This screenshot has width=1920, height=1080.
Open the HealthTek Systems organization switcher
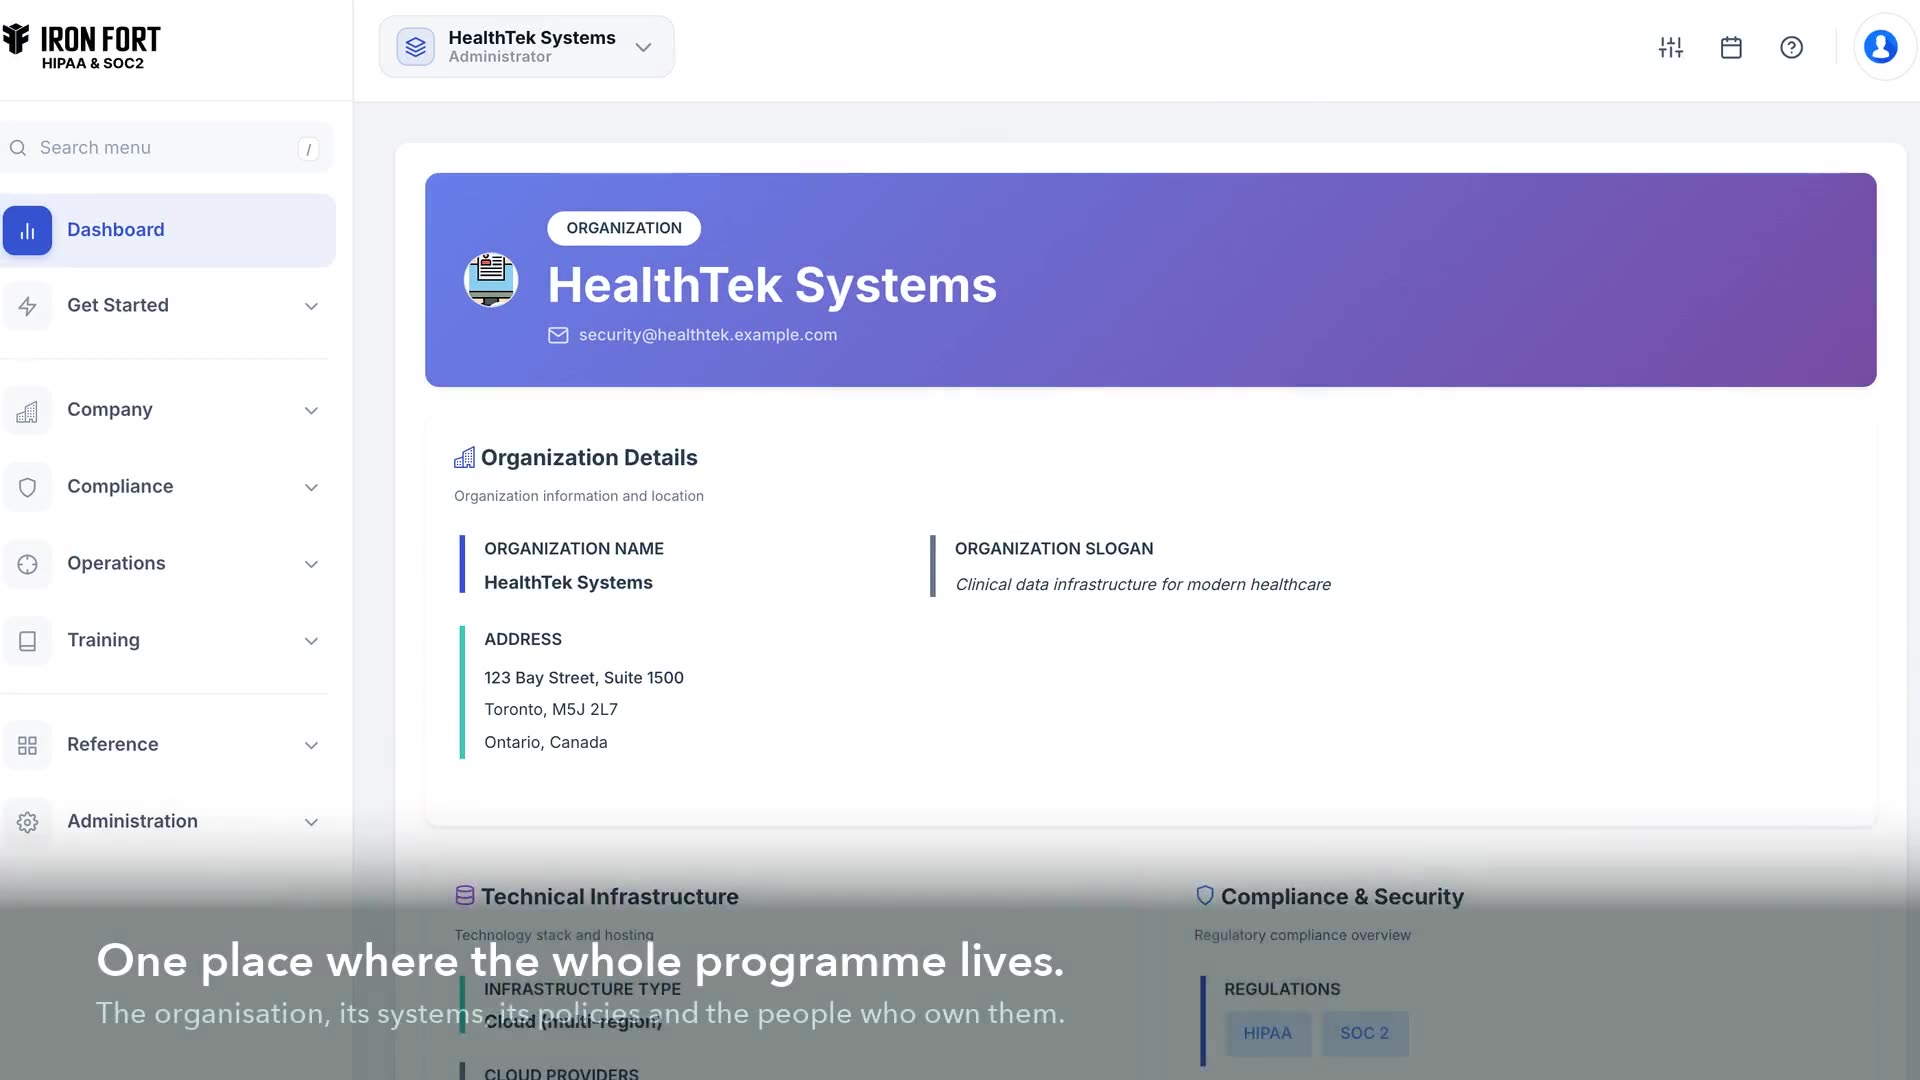[x=526, y=47]
